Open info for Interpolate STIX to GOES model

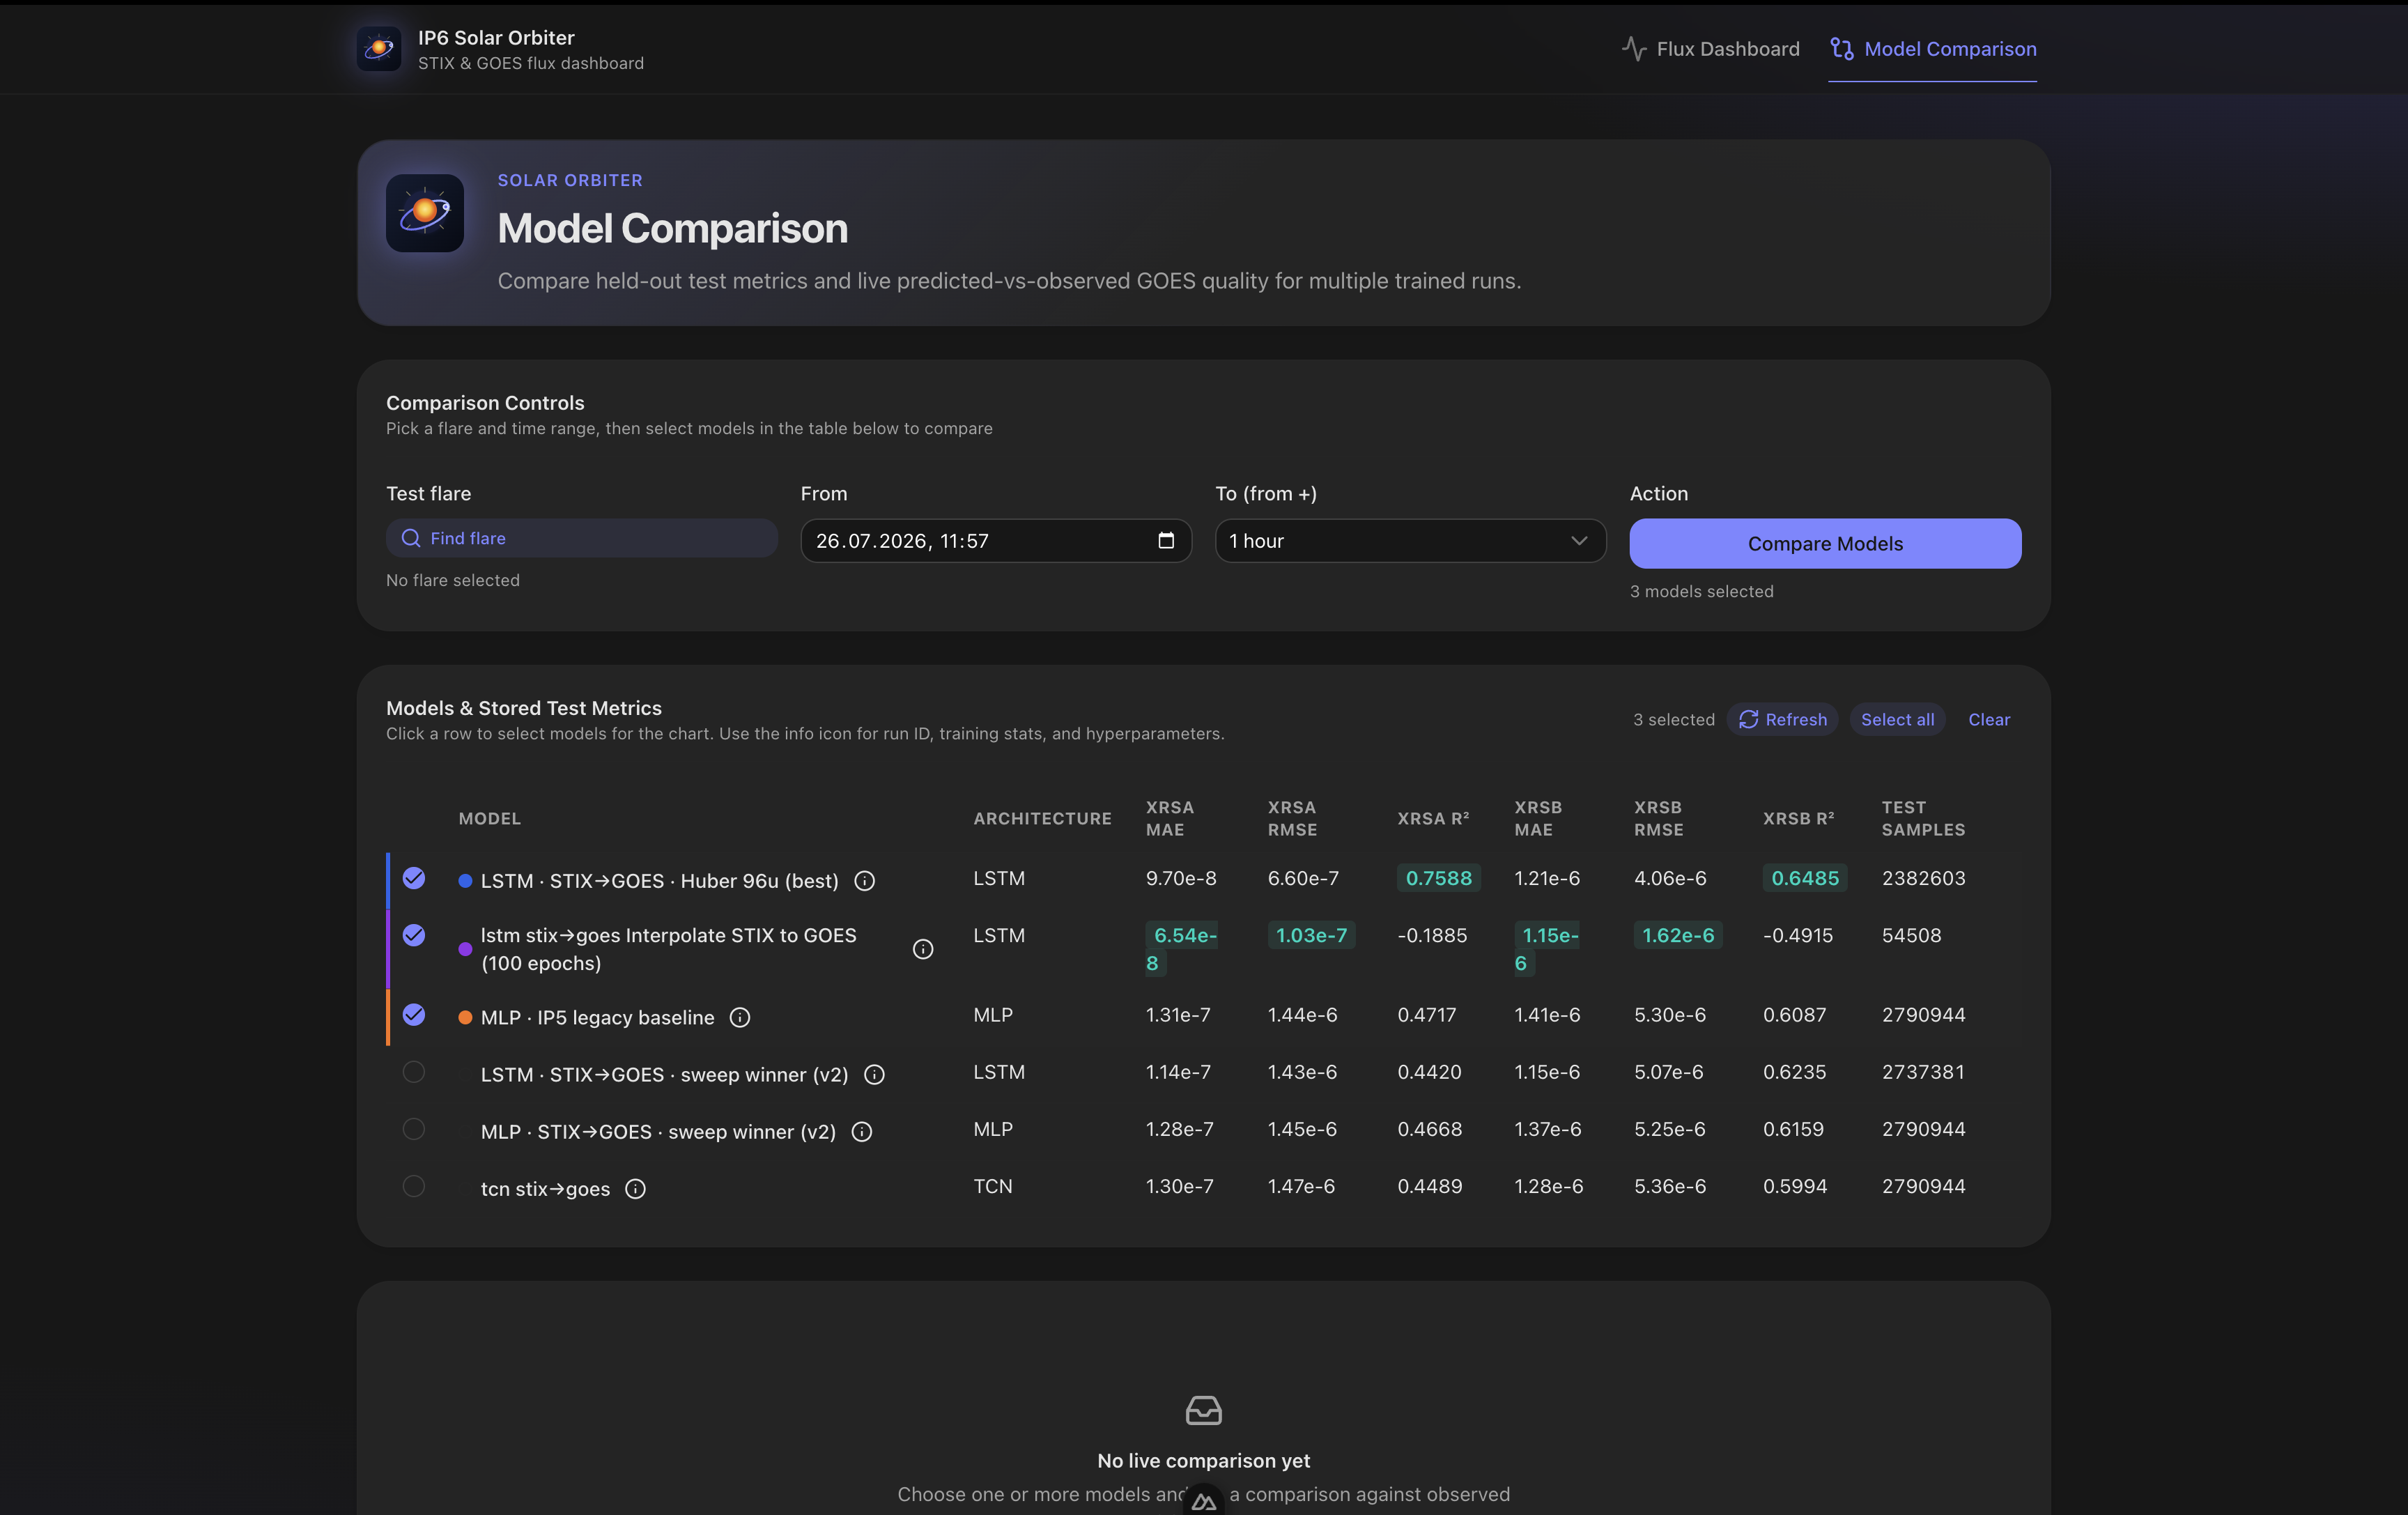923,949
